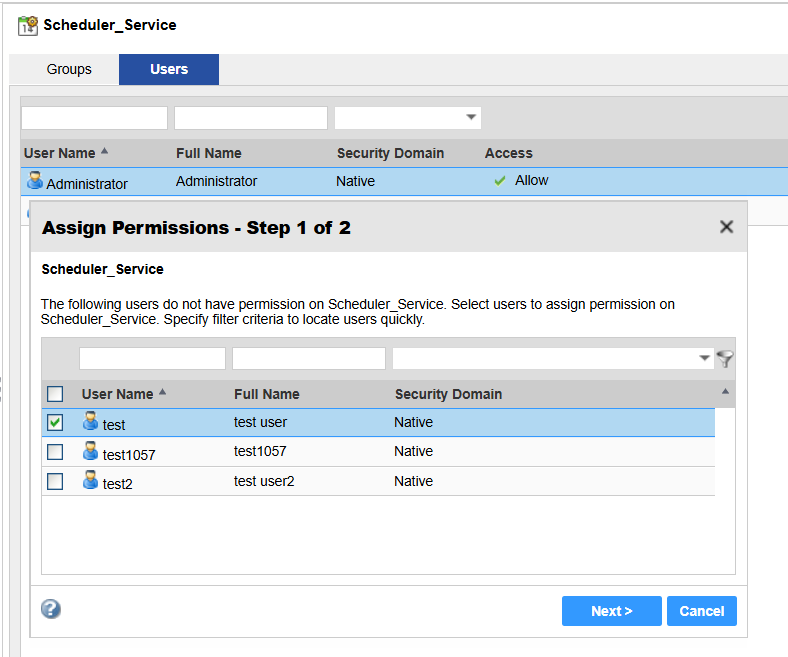Apply filter using the funnel icon

tap(725, 359)
